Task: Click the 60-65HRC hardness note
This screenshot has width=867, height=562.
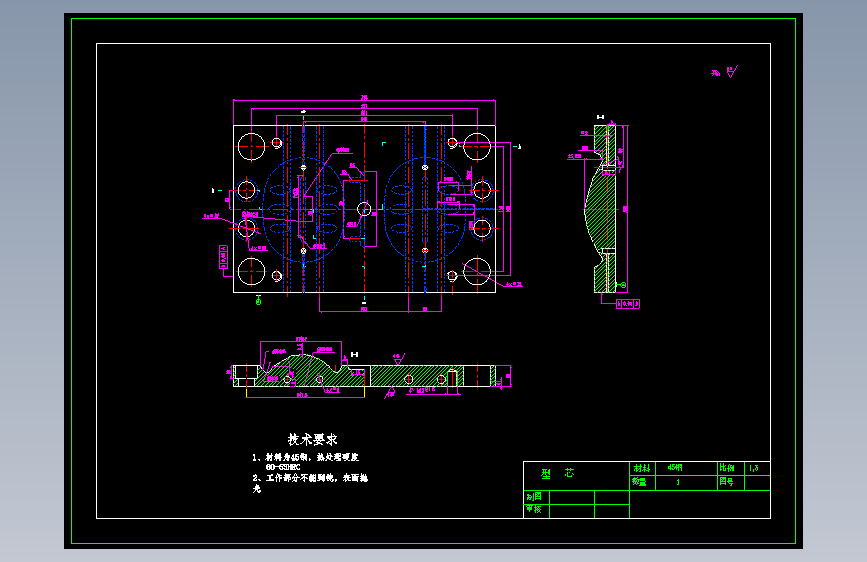Action: tap(283, 467)
